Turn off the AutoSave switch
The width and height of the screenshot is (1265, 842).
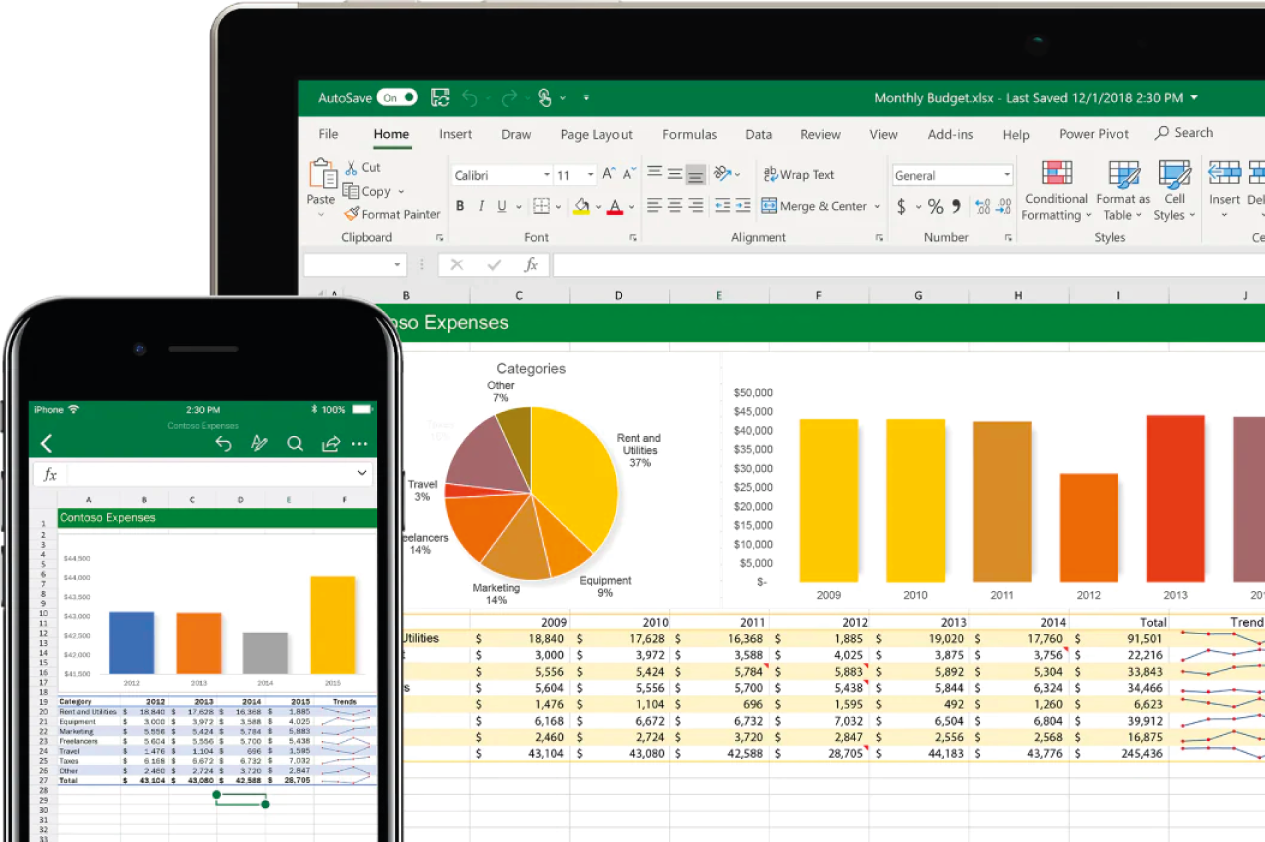pyautogui.click(x=397, y=97)
